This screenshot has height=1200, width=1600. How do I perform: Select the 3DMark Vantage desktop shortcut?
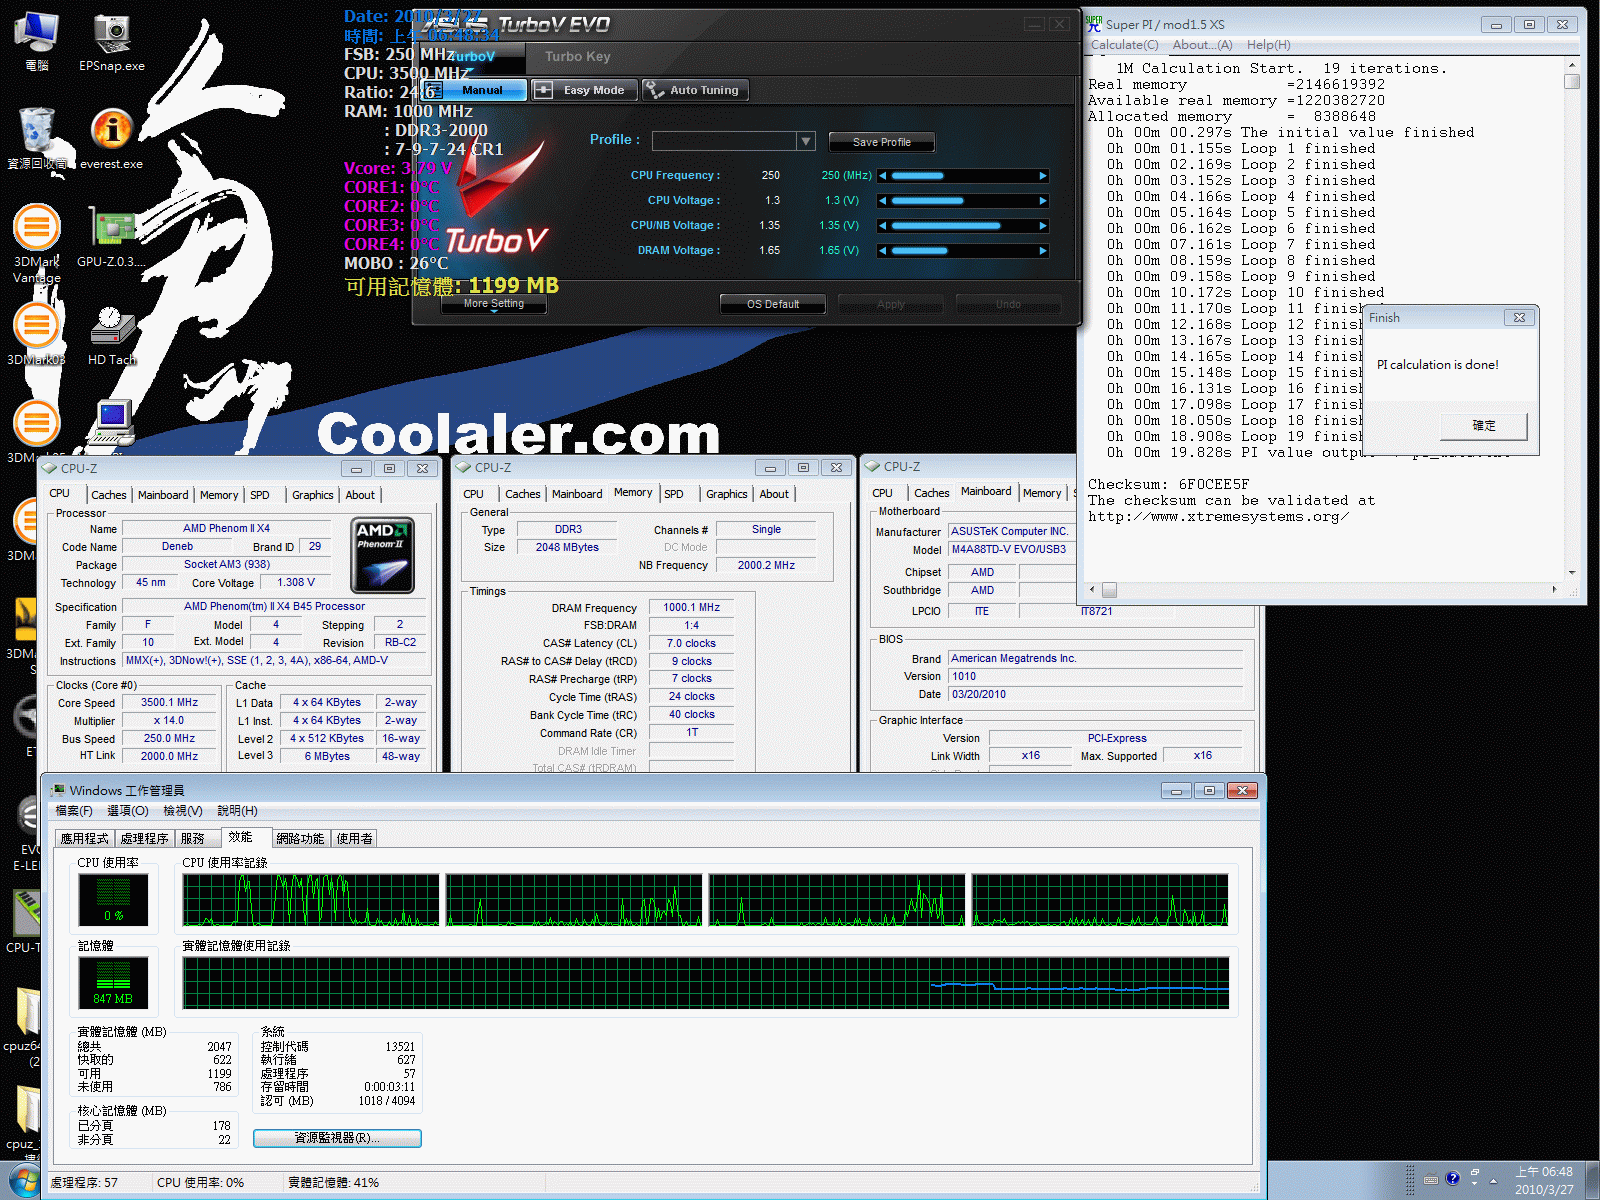pyautogui.click(x=36, y=242)
